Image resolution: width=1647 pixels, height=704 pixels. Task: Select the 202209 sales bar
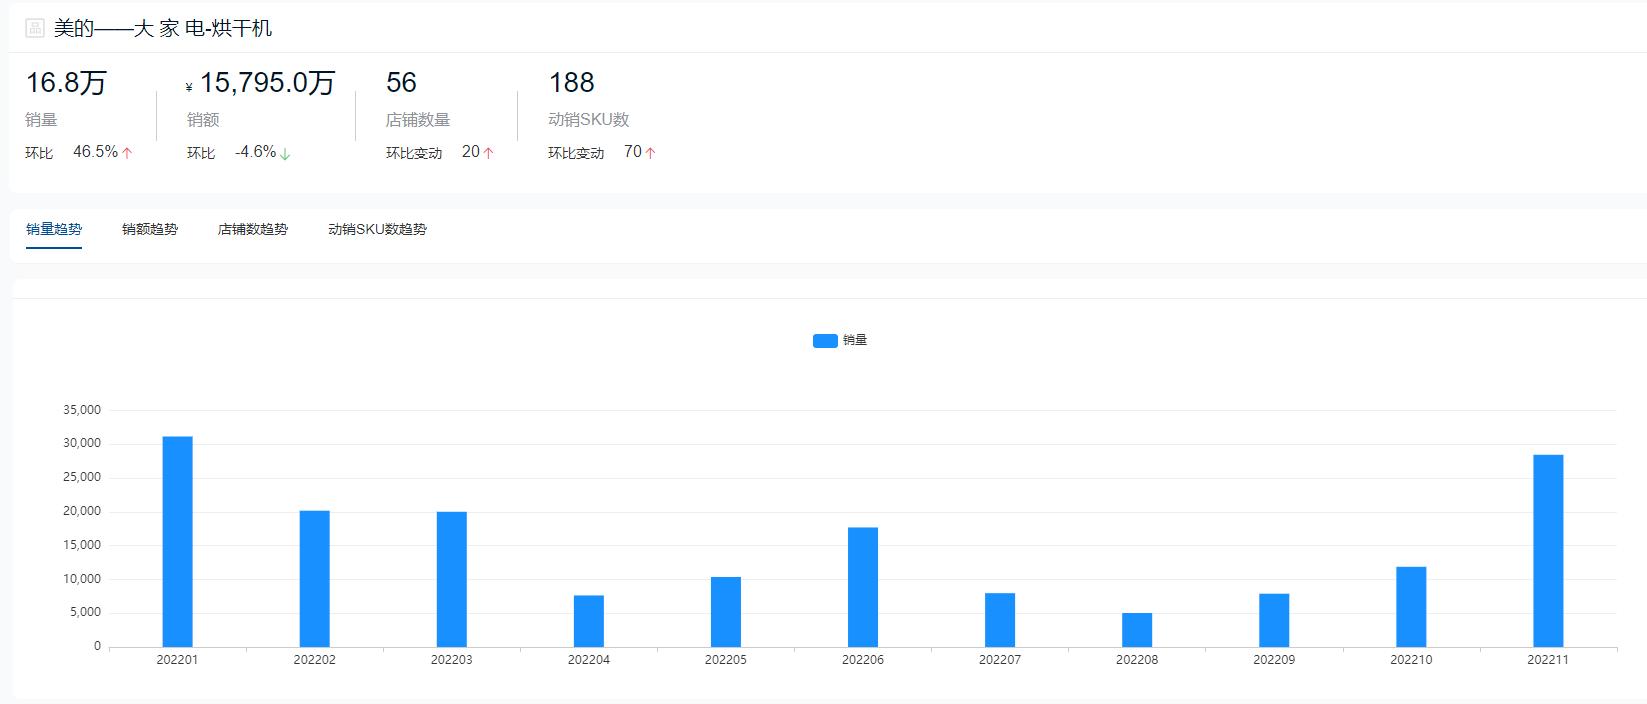tap(1274, 620)
